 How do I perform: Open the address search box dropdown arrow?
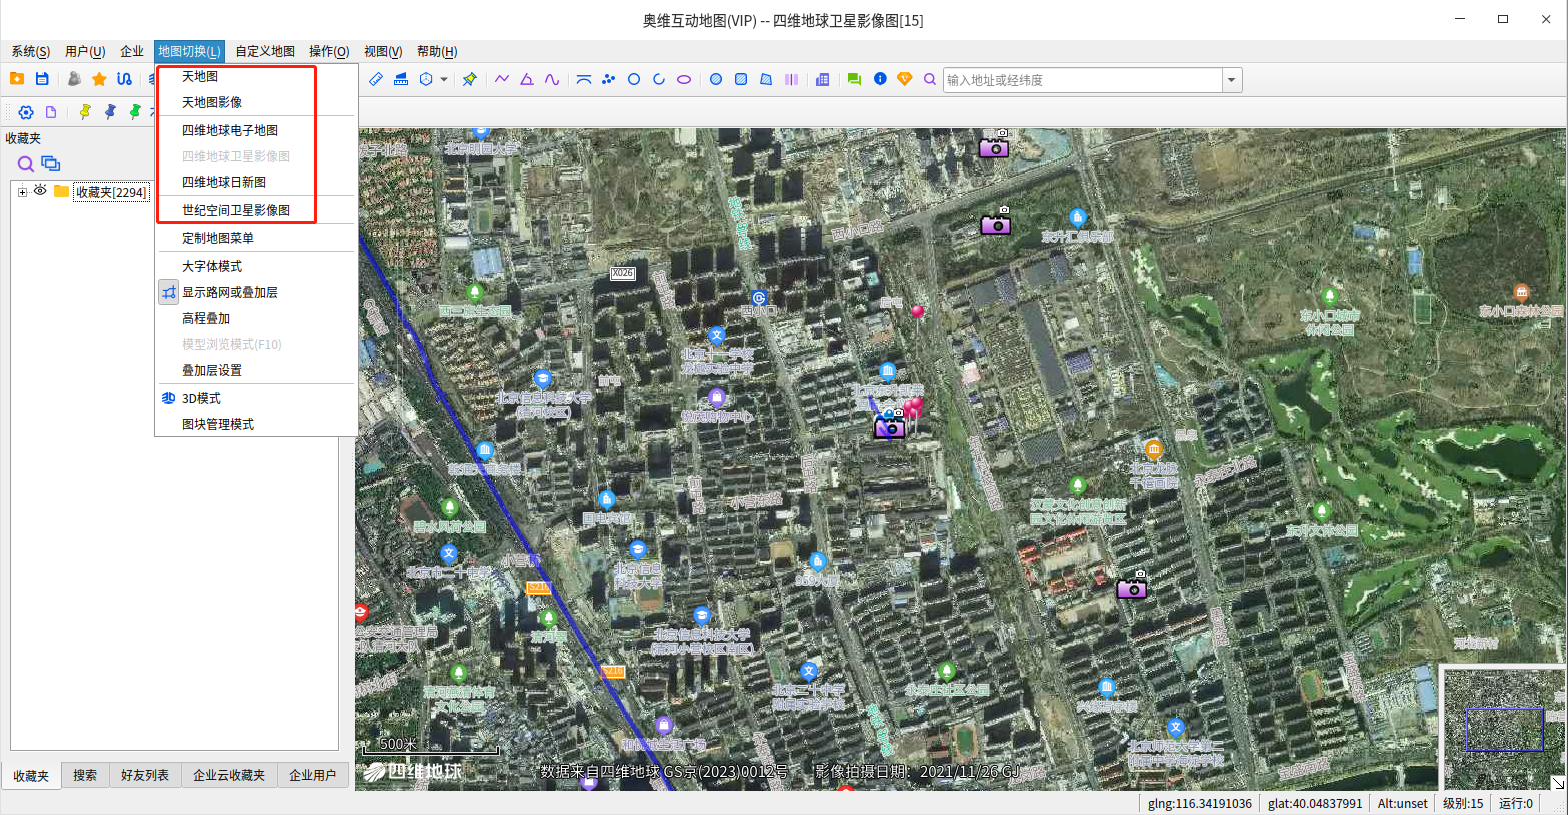tap(1232, 80)
